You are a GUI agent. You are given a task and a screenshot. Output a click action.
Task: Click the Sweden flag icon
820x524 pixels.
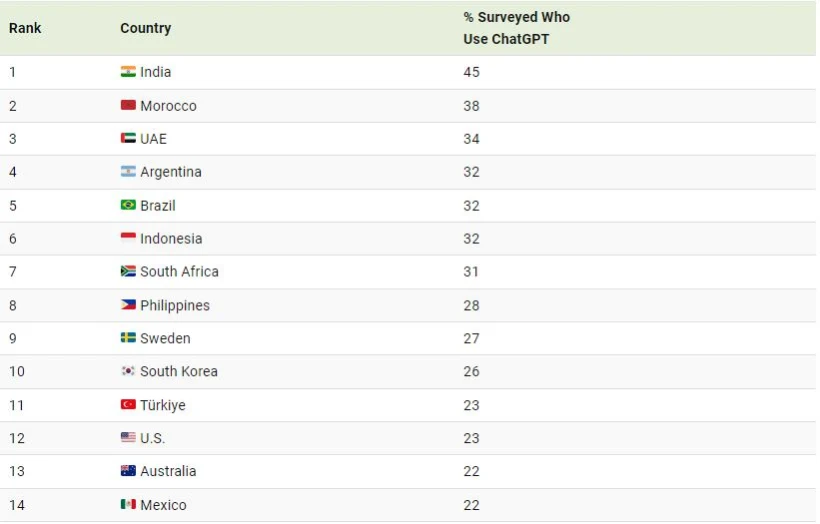(x=128, y=338)
